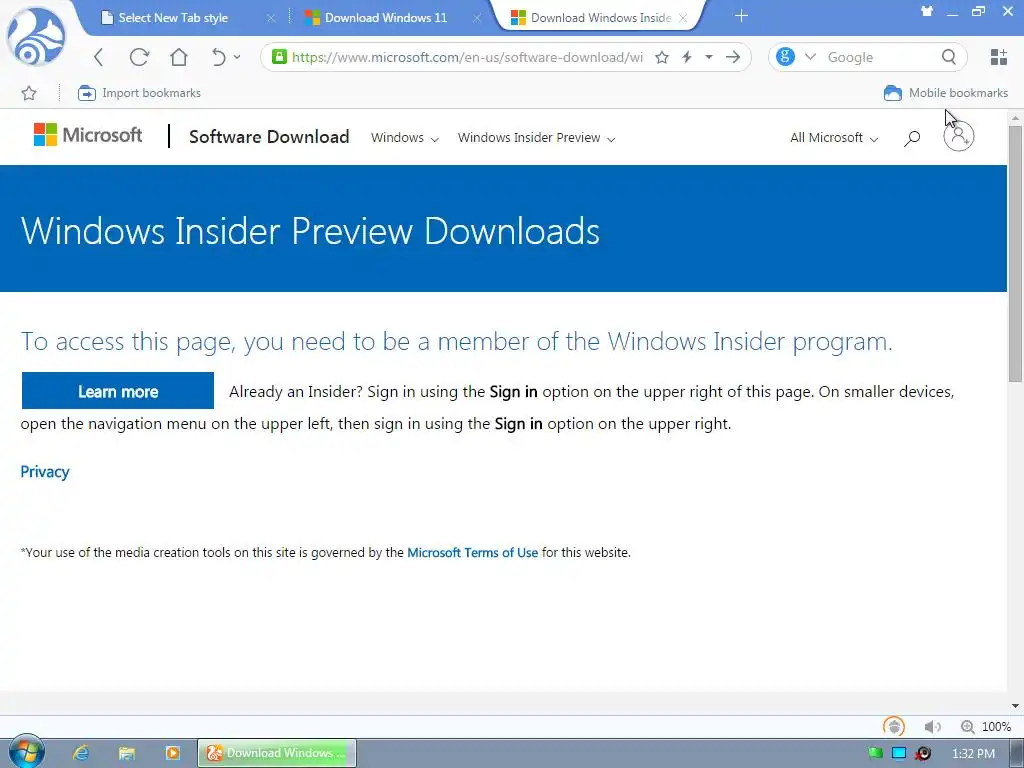Open a new tab with plus

click(741, 16)
